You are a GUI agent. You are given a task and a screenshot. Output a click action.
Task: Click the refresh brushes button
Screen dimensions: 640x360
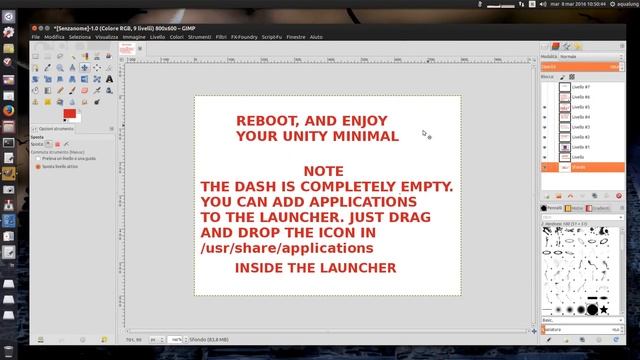(x=616, y=340)
